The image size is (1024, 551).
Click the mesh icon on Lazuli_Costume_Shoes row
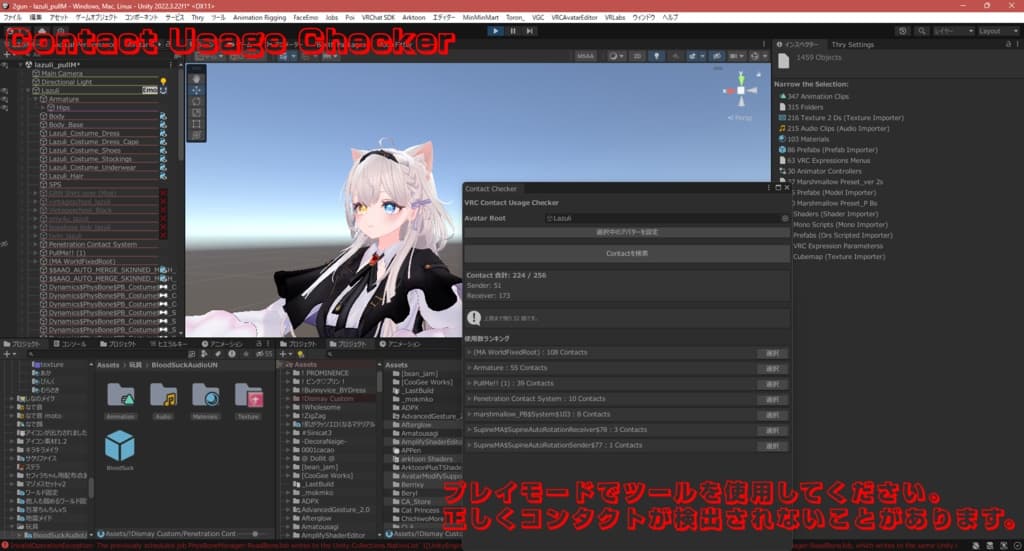pos(163,151)
